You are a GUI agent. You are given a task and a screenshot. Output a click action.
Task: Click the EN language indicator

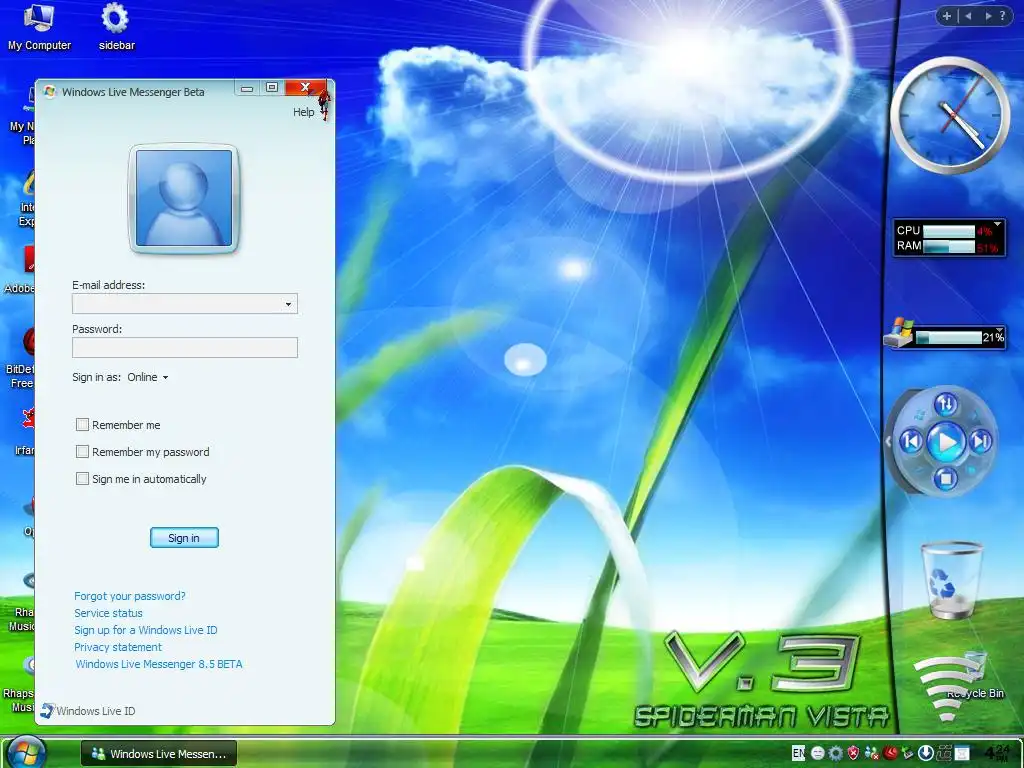coord(798,753)
